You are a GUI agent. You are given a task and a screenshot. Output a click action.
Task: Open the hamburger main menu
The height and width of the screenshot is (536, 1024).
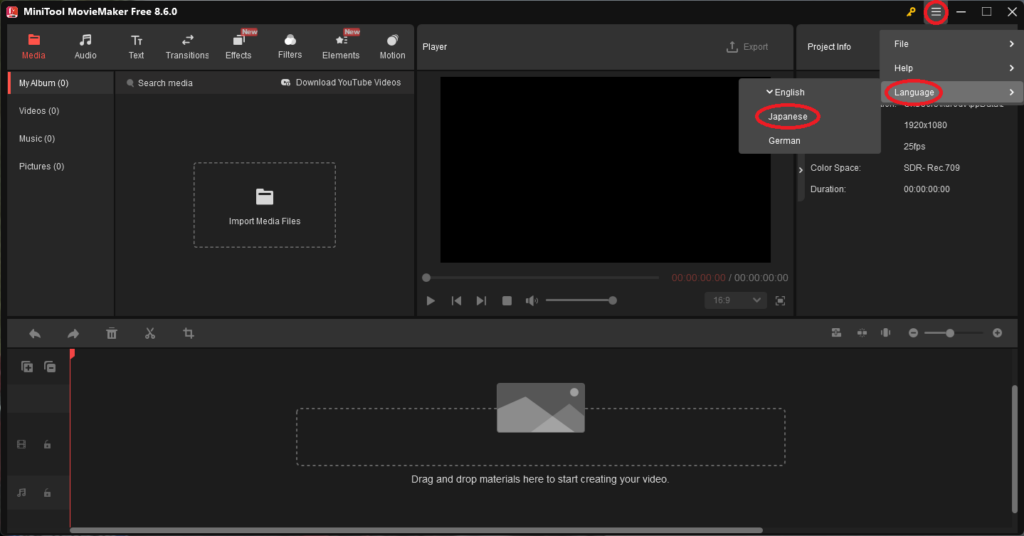[936, 12]
